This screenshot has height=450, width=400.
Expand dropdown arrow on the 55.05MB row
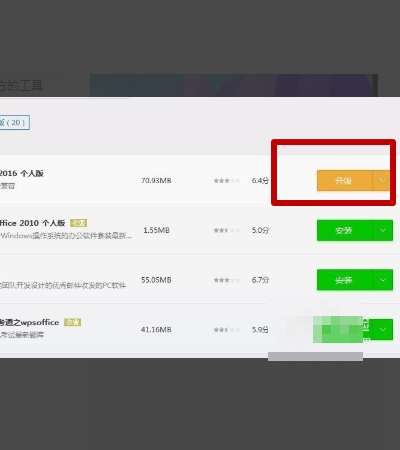pyautogui.click(x=383, y=280)
